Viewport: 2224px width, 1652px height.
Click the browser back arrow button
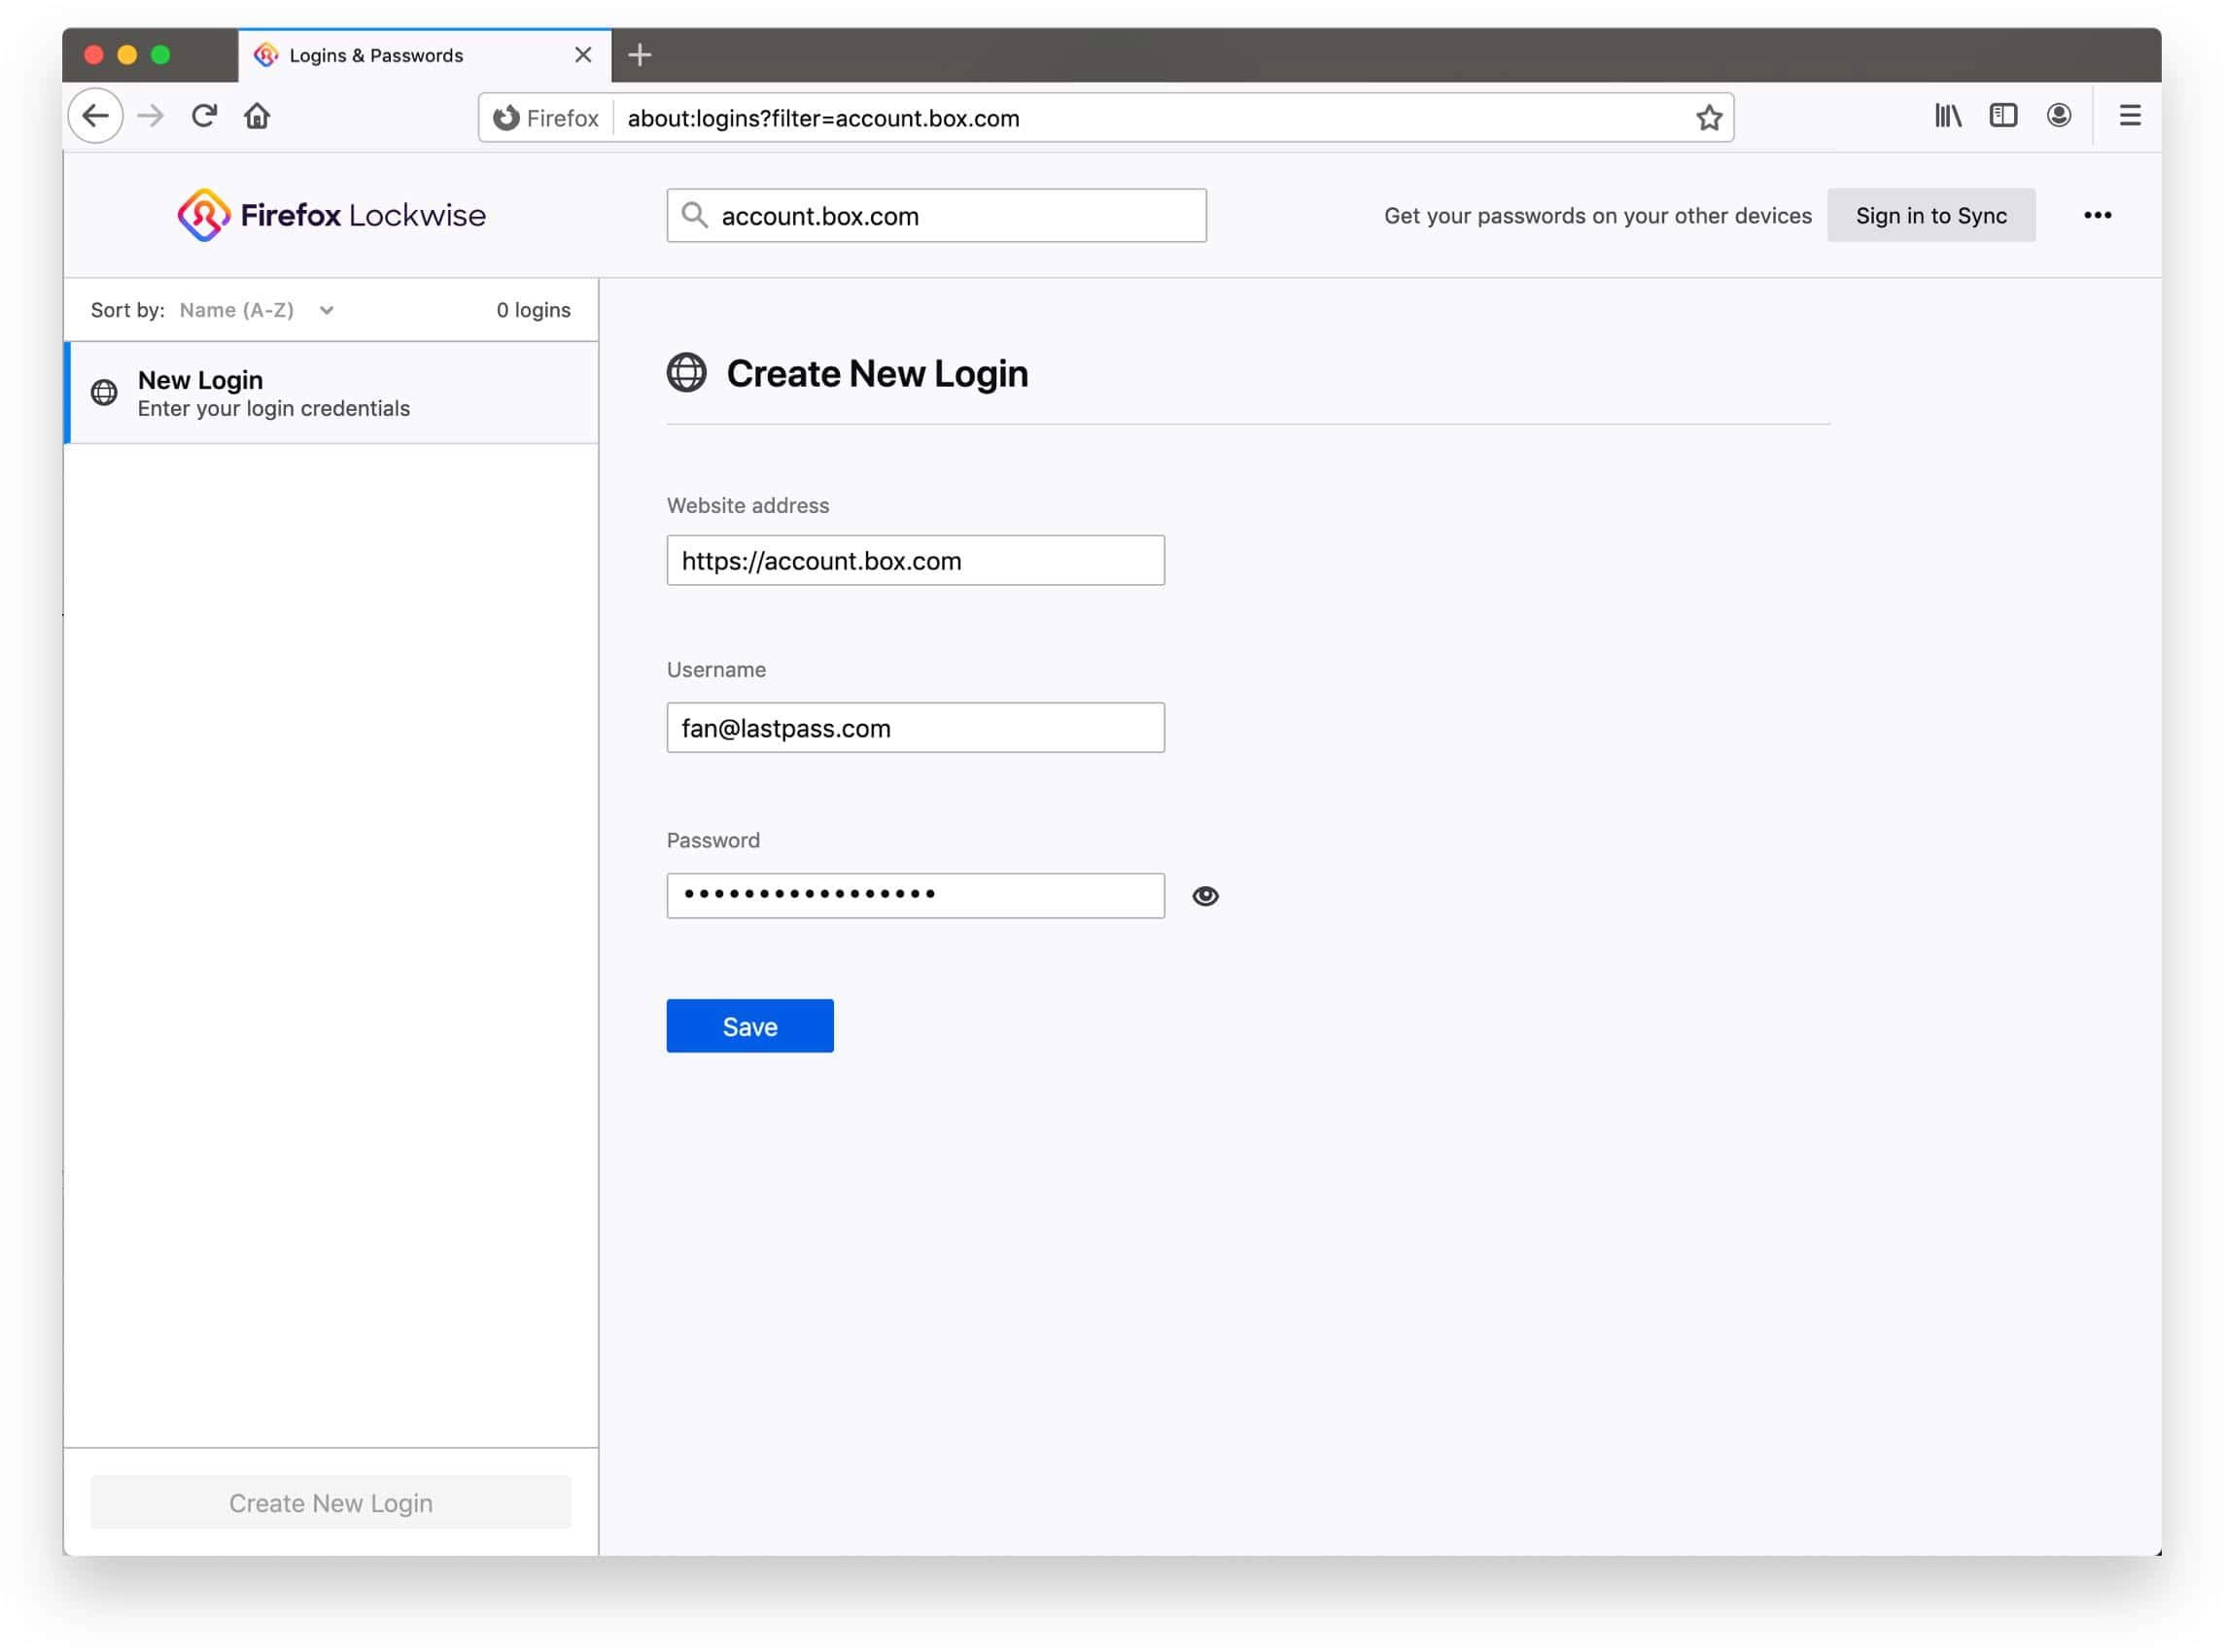[x=95, y=116]
